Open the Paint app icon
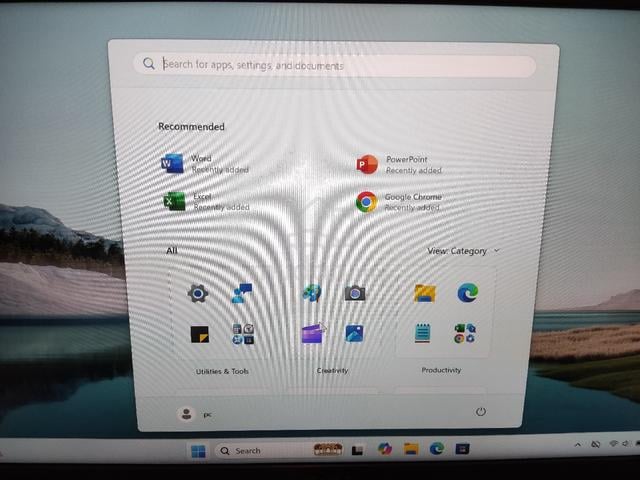 click(312, 293)
